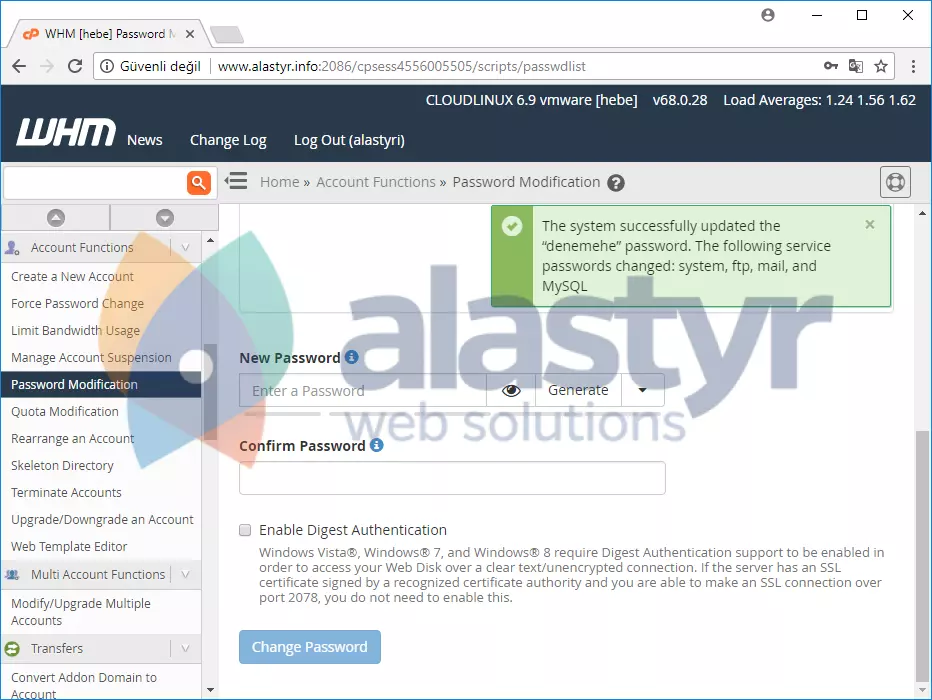
Task: Click the main page vertical scrollbar thumb
Action: click(922, 556)
